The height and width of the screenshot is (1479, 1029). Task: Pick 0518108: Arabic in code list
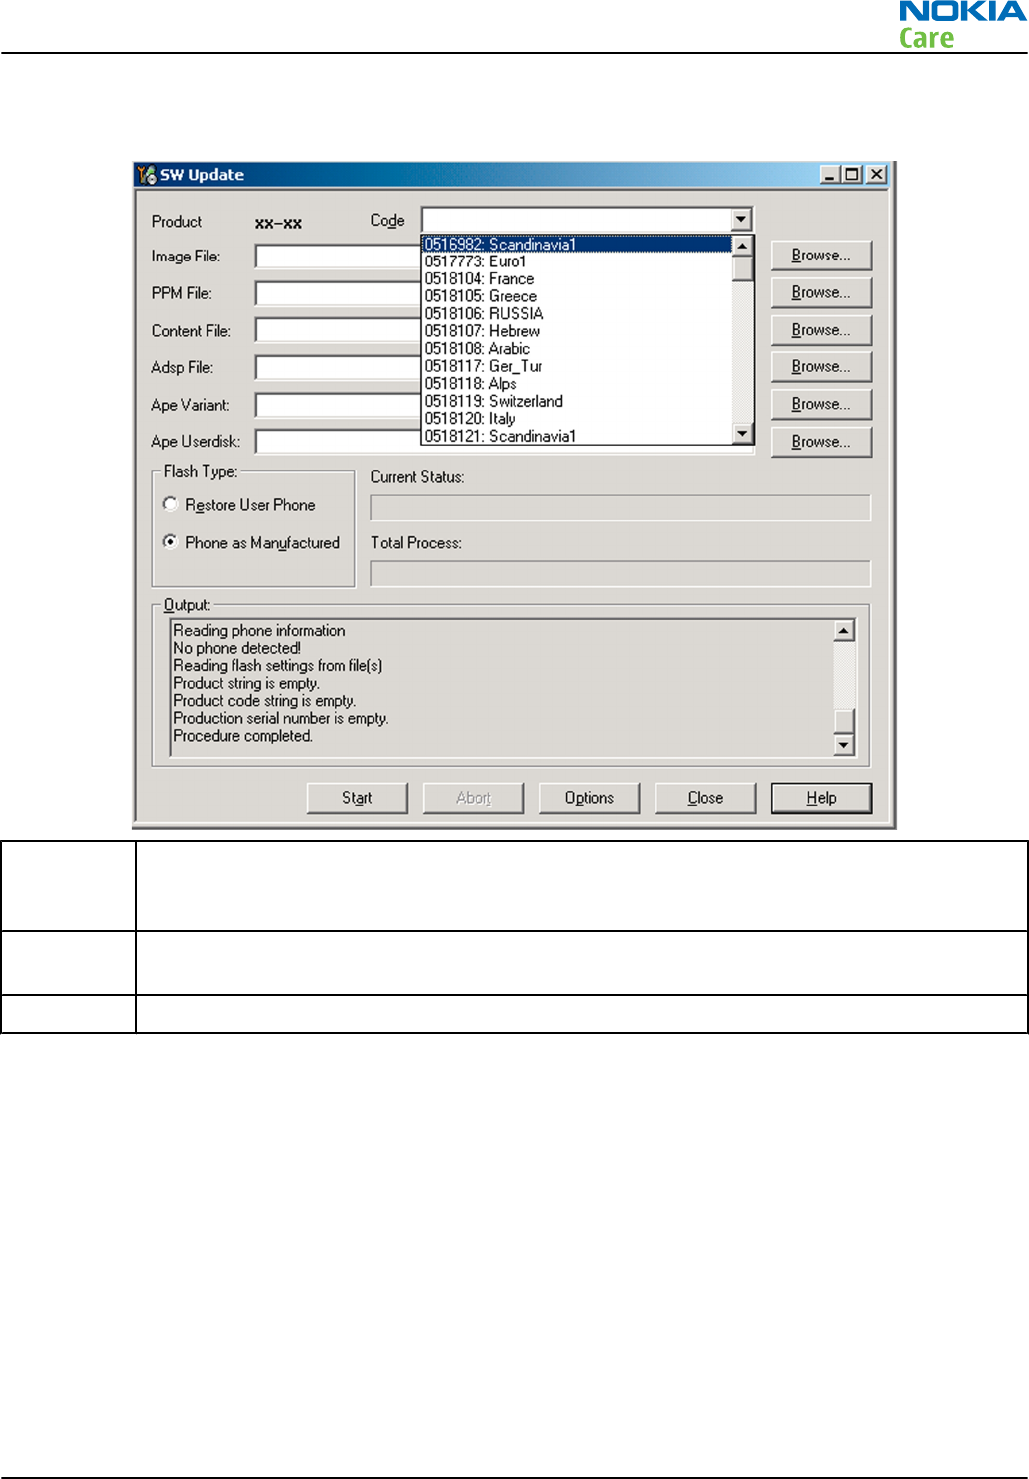click(x=577, y=349)
